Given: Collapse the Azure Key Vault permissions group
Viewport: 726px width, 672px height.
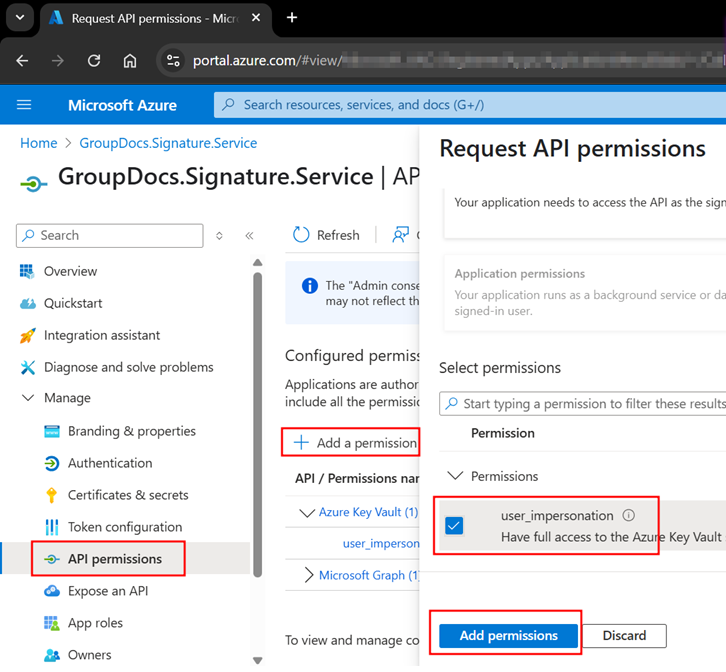Looking at the screenshot, I should coord(307,512).
